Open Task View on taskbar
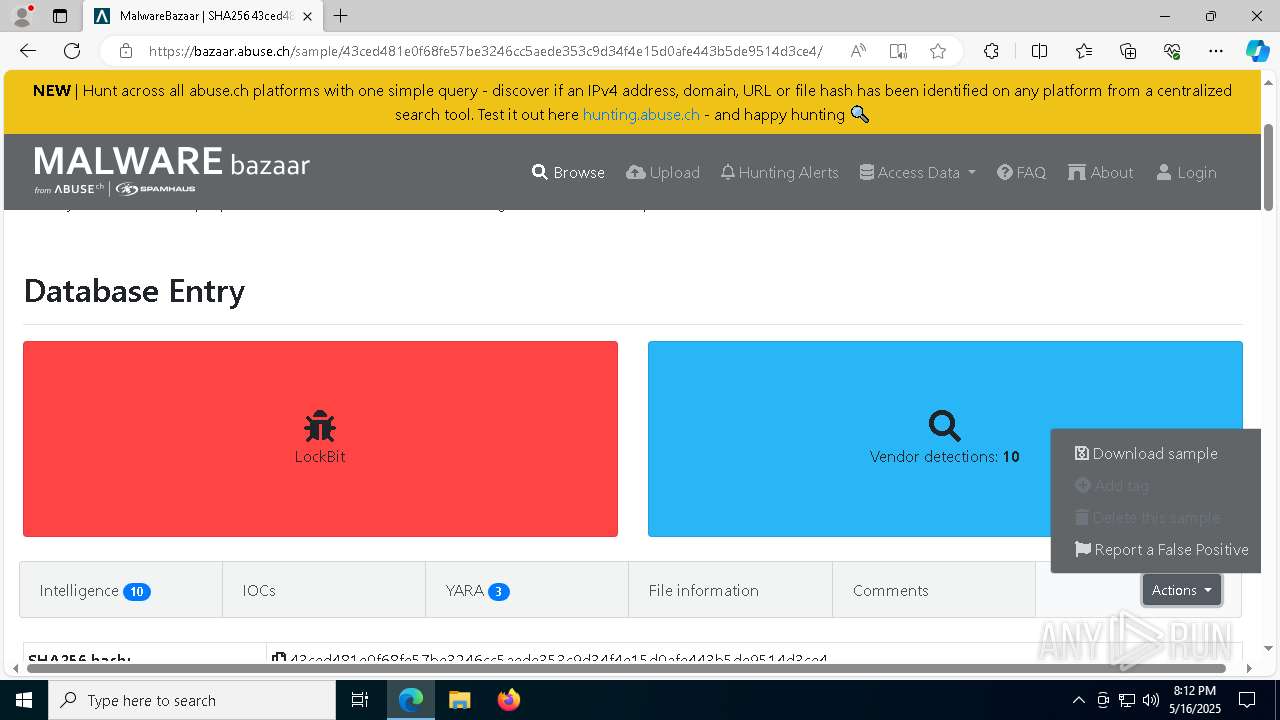The width and height of the screenshot is (1280, 720). 360,700
